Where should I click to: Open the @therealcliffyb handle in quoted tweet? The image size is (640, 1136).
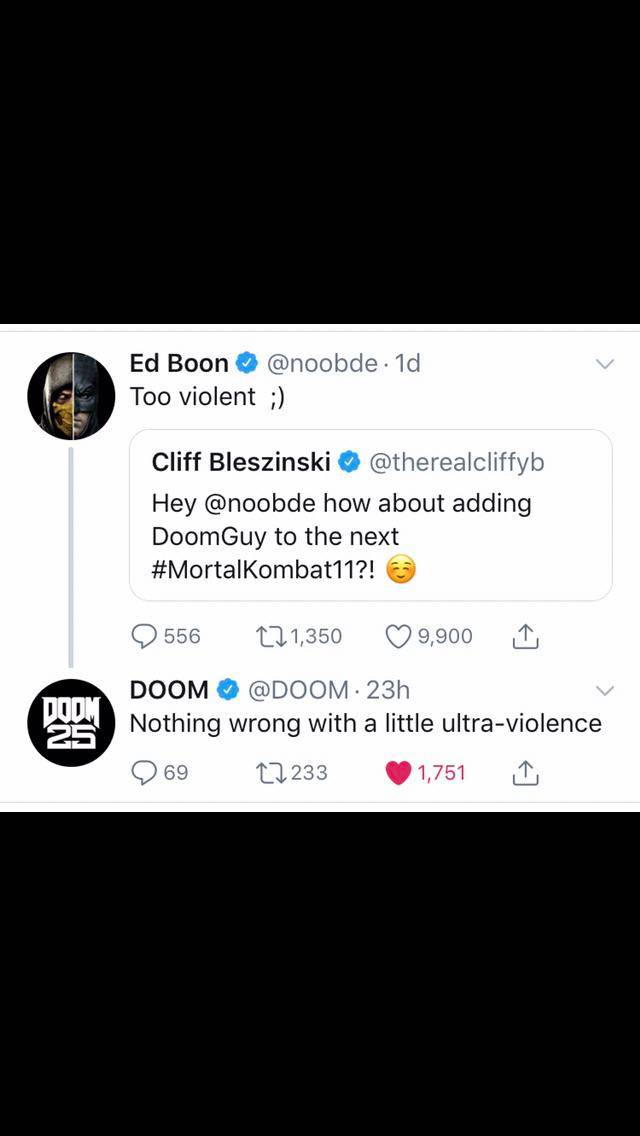coord(457,462)
